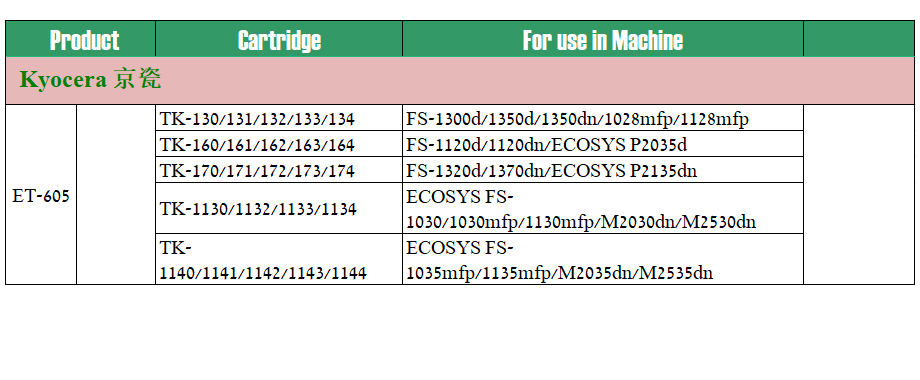Click the Kyocera brand name text

63,80
